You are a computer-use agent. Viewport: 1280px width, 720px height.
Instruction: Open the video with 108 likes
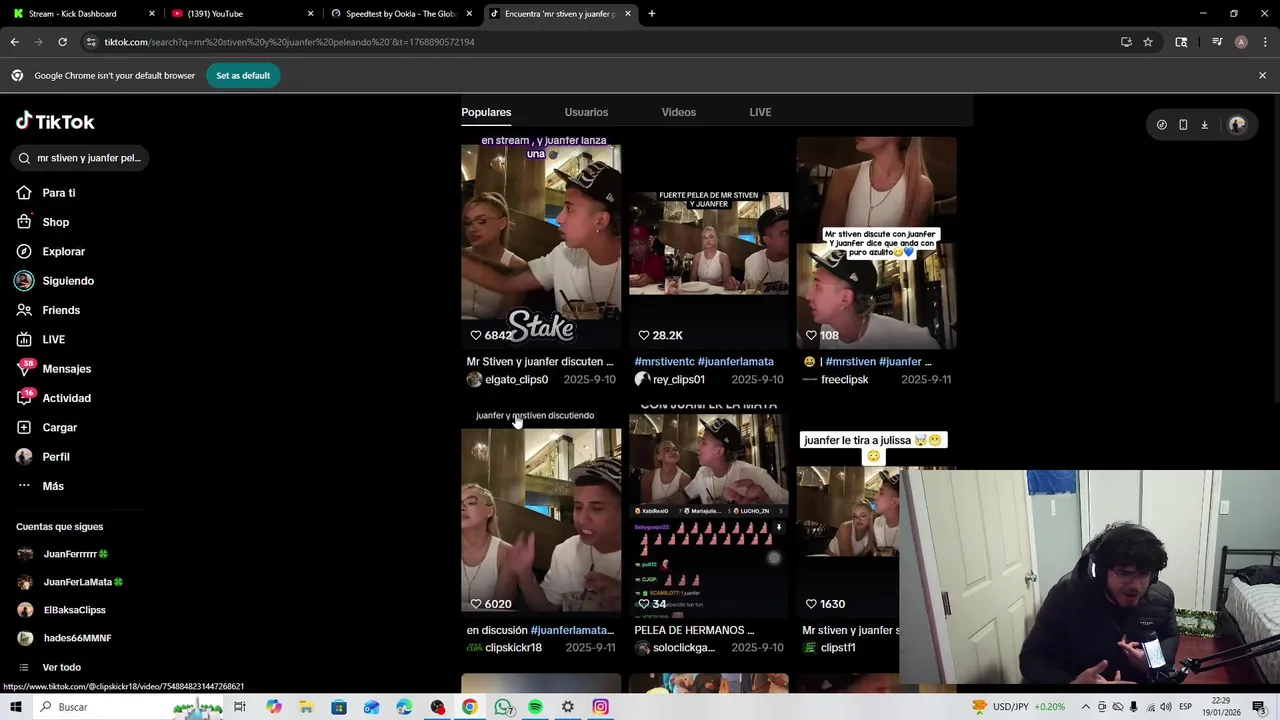(x=877, y=243)
